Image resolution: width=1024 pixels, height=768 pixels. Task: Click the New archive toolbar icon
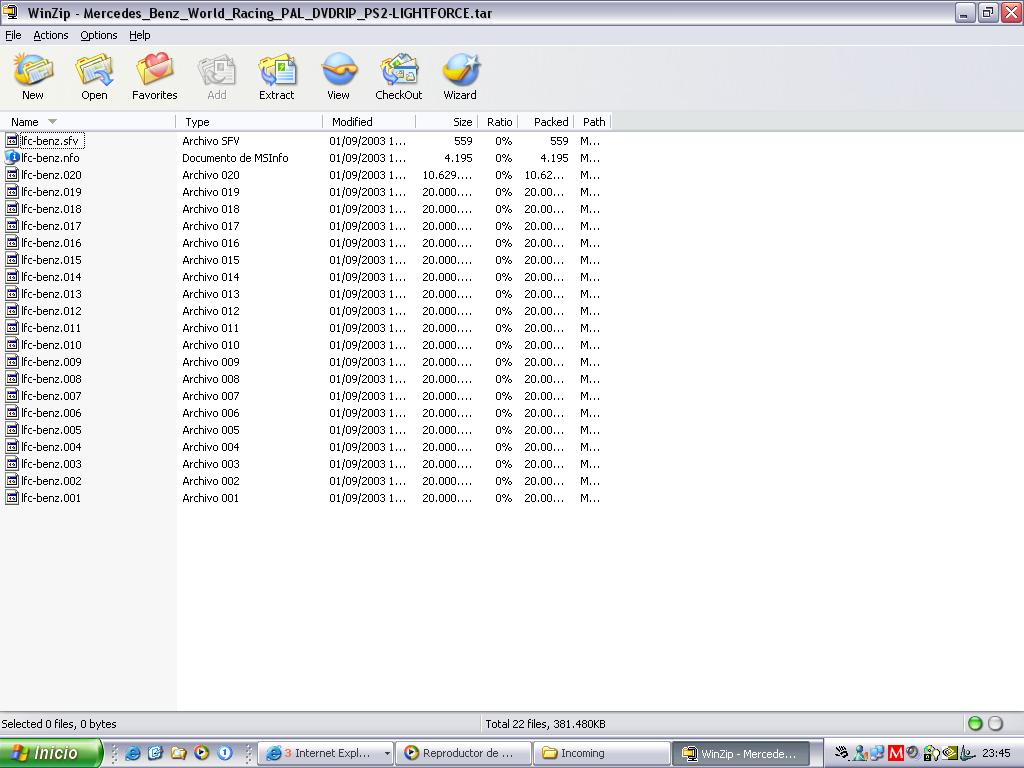33,70
